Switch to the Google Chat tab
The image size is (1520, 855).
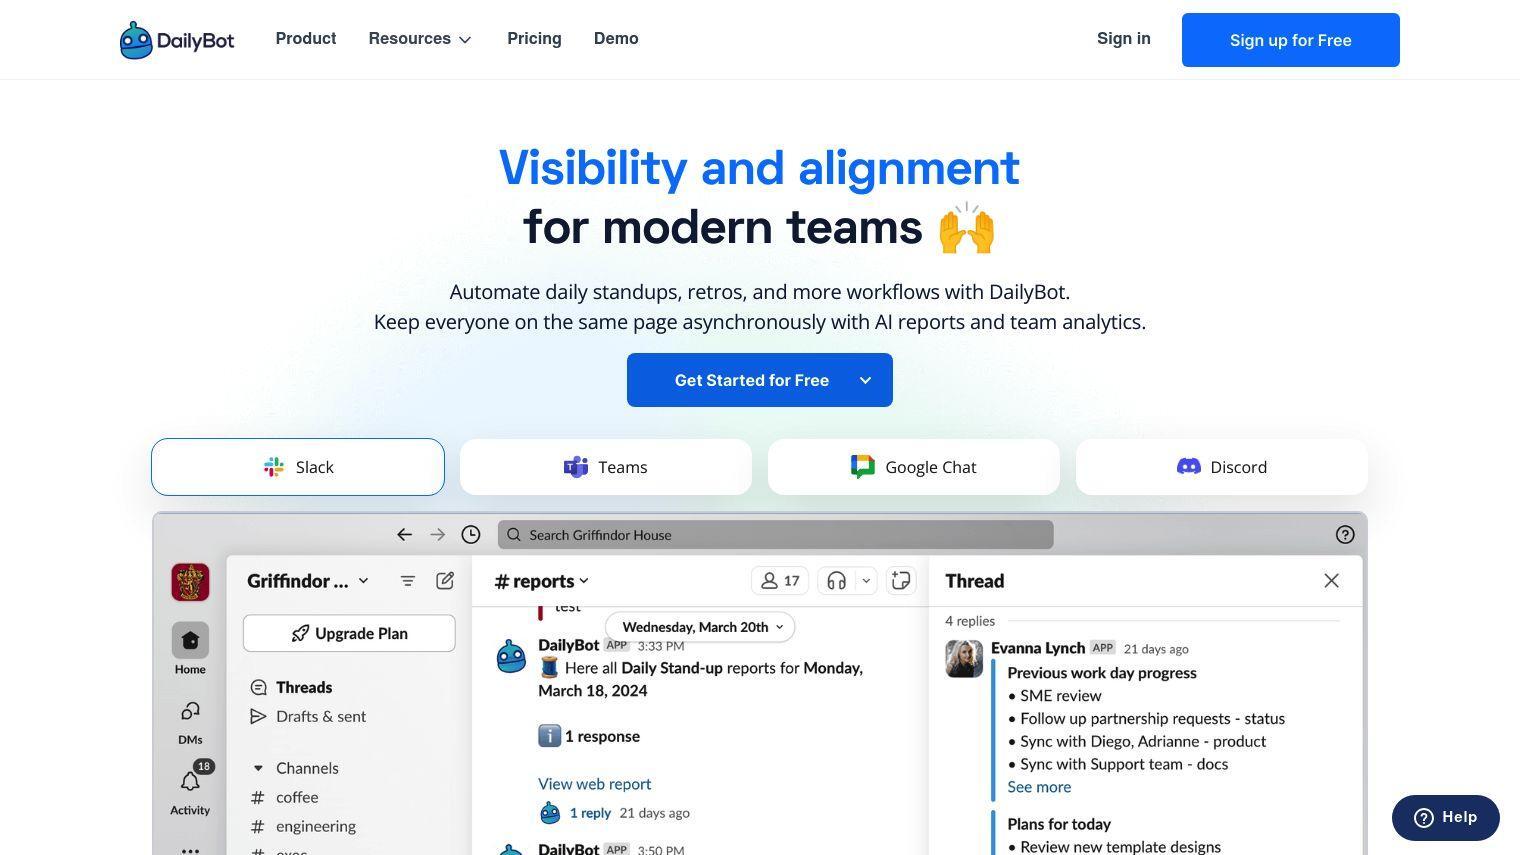[x=914, y=467]
